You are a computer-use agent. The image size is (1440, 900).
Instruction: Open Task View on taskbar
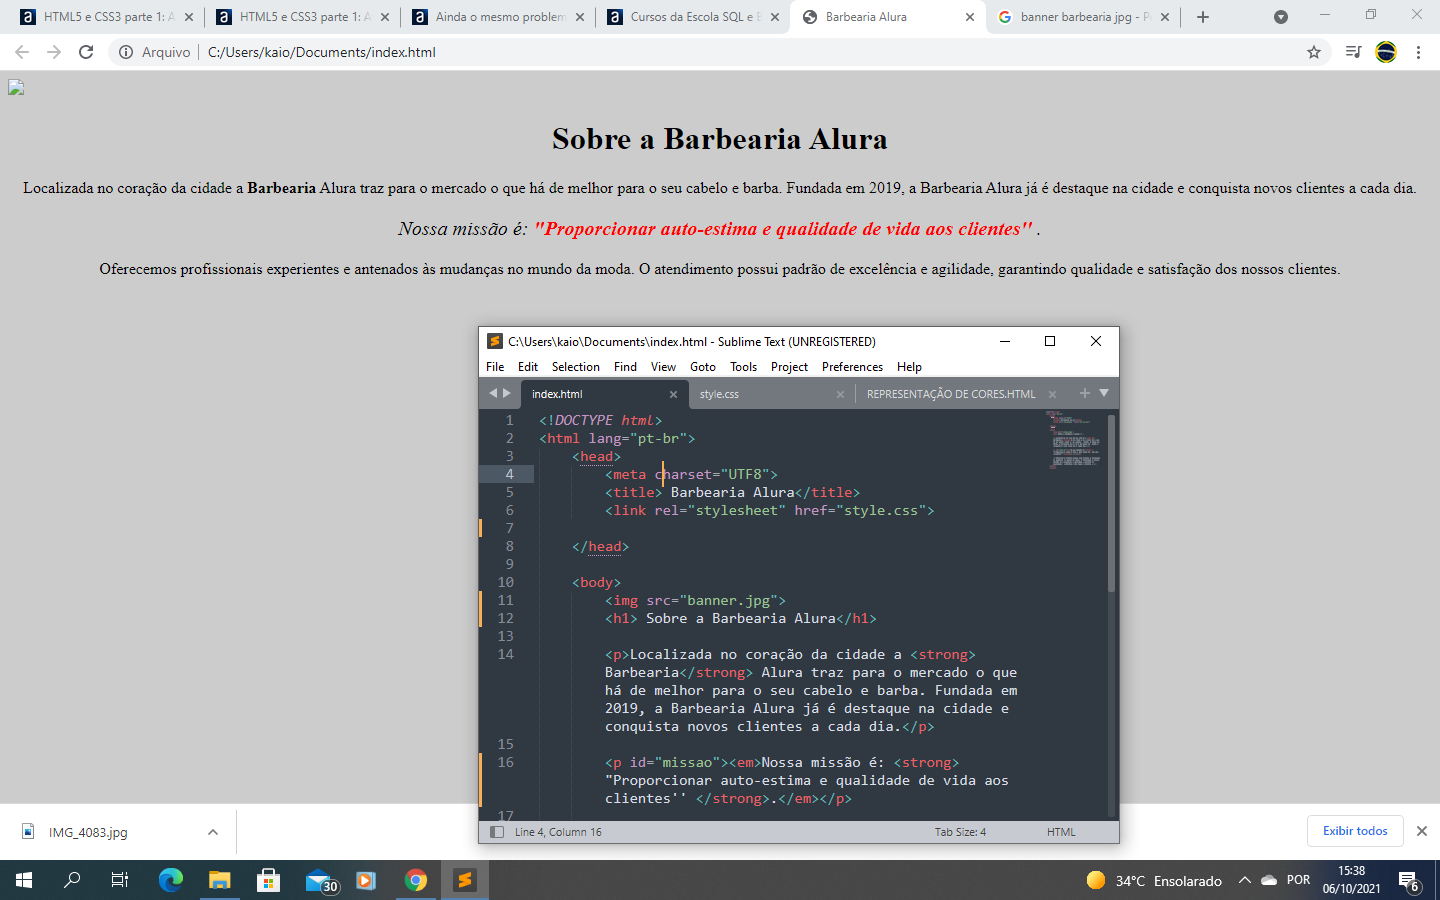click(120, 880)
